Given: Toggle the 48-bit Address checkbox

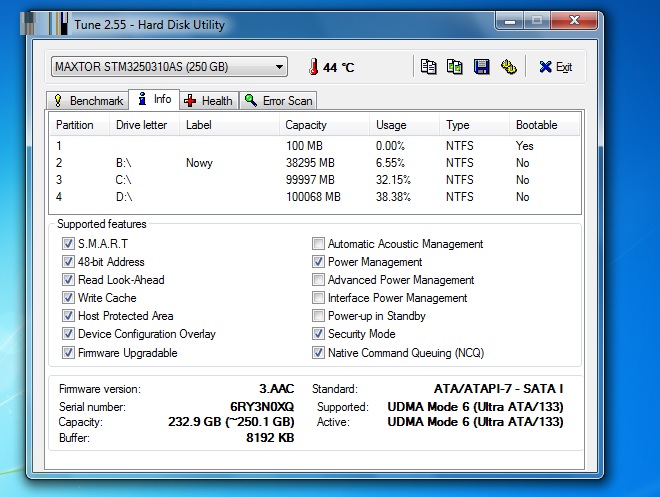Looking at the screenshot, I should pyautogui.click(x=68, y=262).
